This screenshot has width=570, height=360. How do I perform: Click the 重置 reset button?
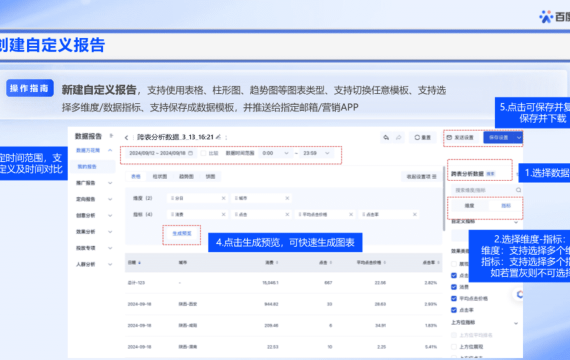click(x=422, y=137)
